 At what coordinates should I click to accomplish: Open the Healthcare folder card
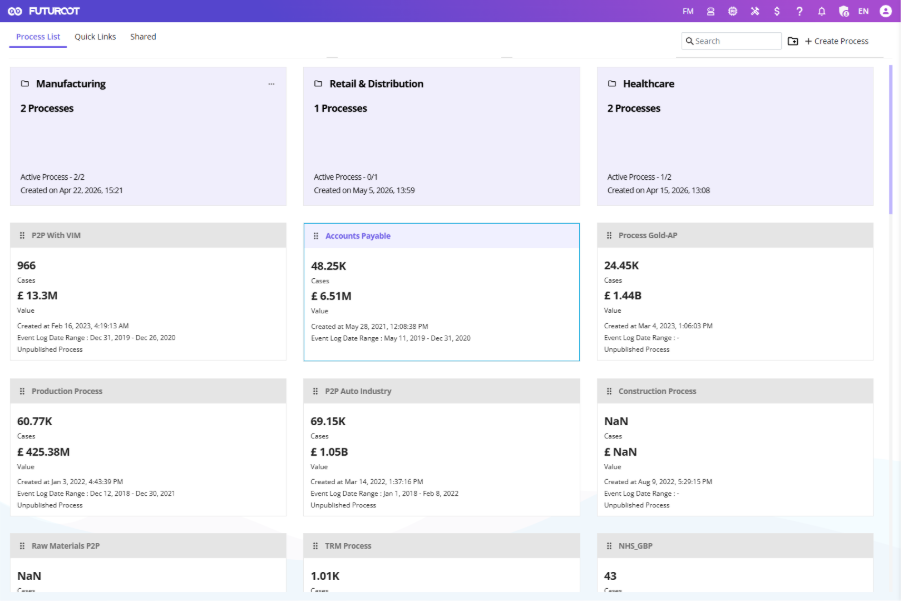click(x=735, y=136)
